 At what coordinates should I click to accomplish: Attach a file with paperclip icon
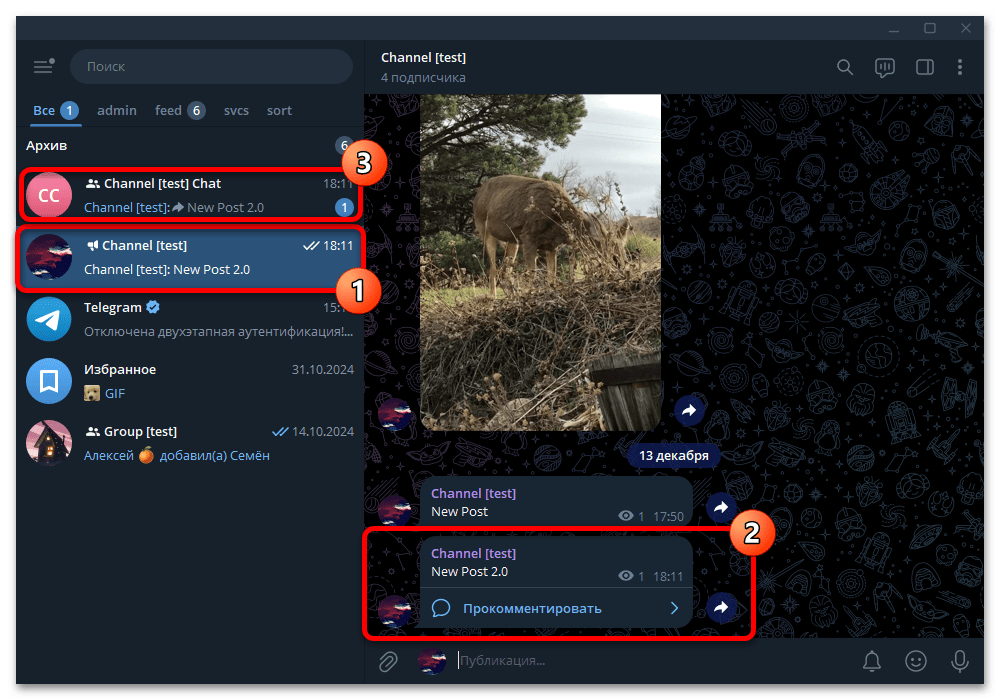coord(388,661)
